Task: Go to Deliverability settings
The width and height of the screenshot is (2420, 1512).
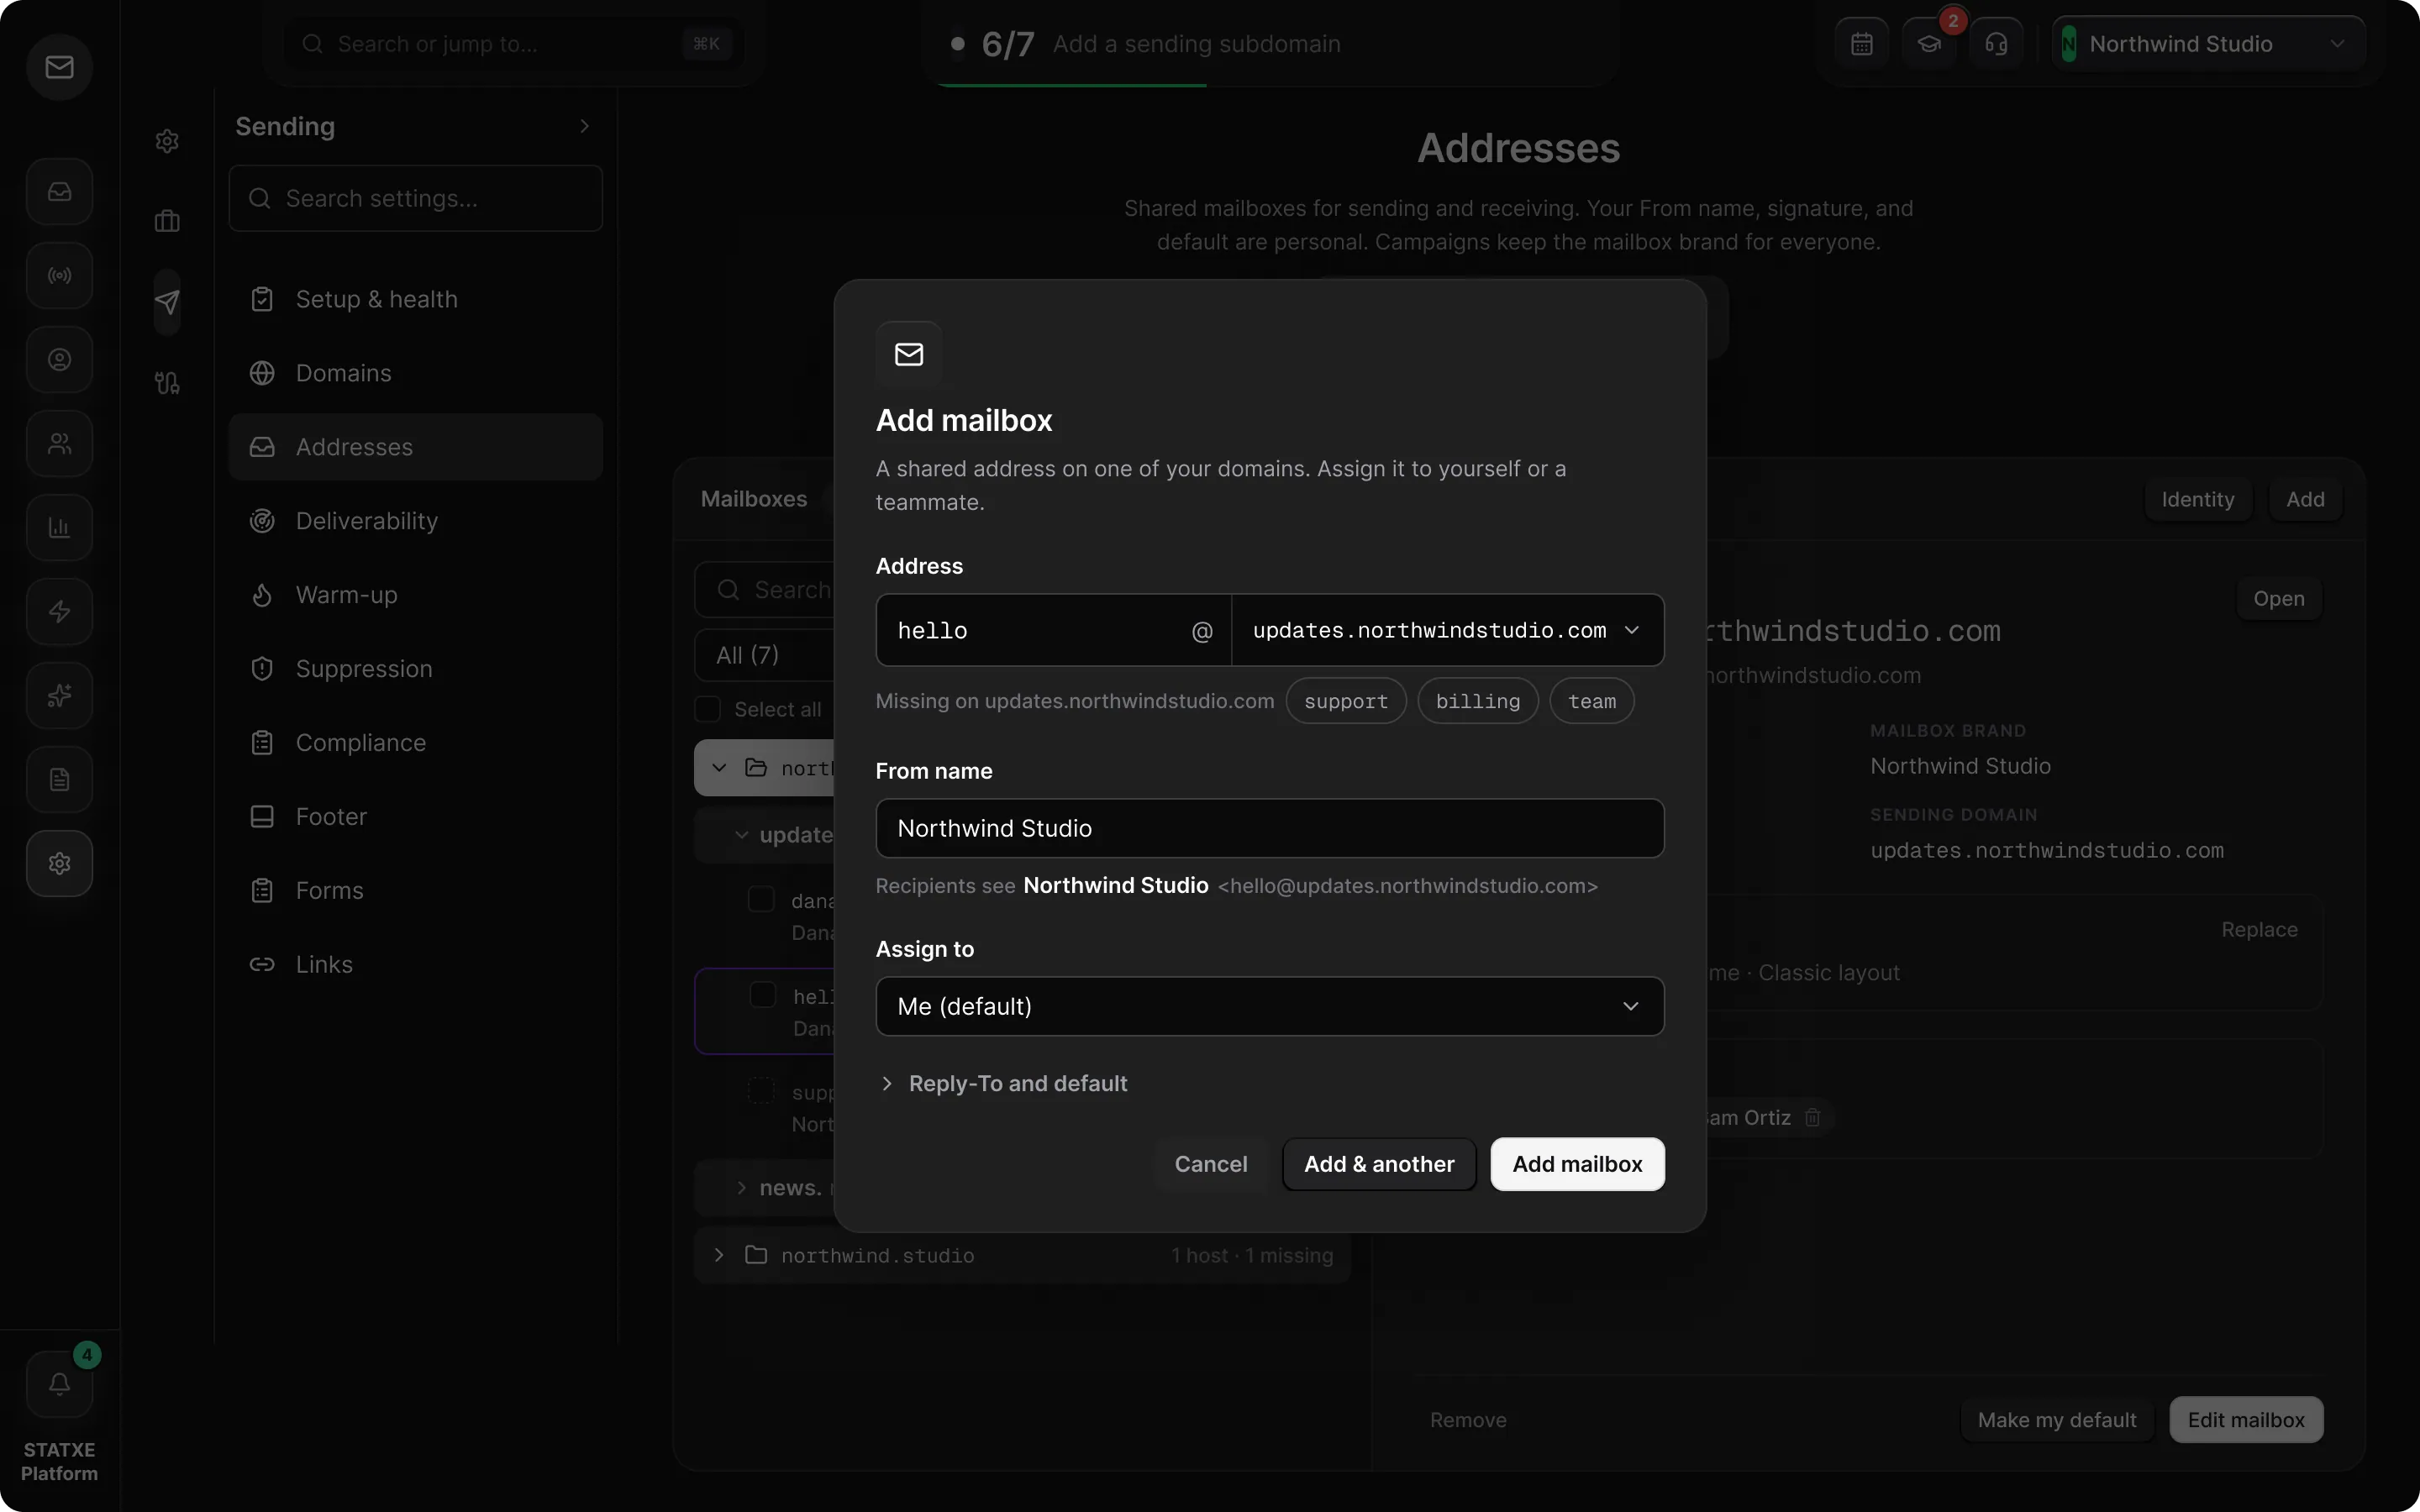Action: pos(415,521)
